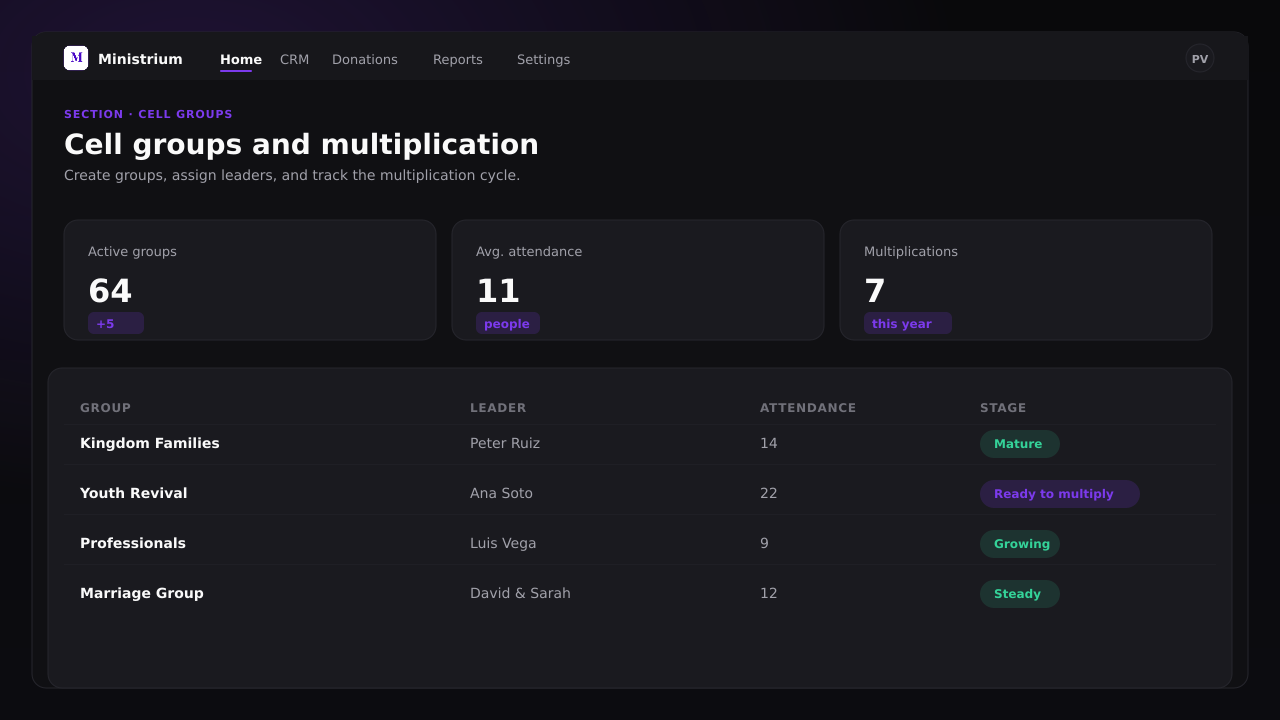1280x720 pixels.
Task: Click the Steady stage badge
Action: [1019, 594]
